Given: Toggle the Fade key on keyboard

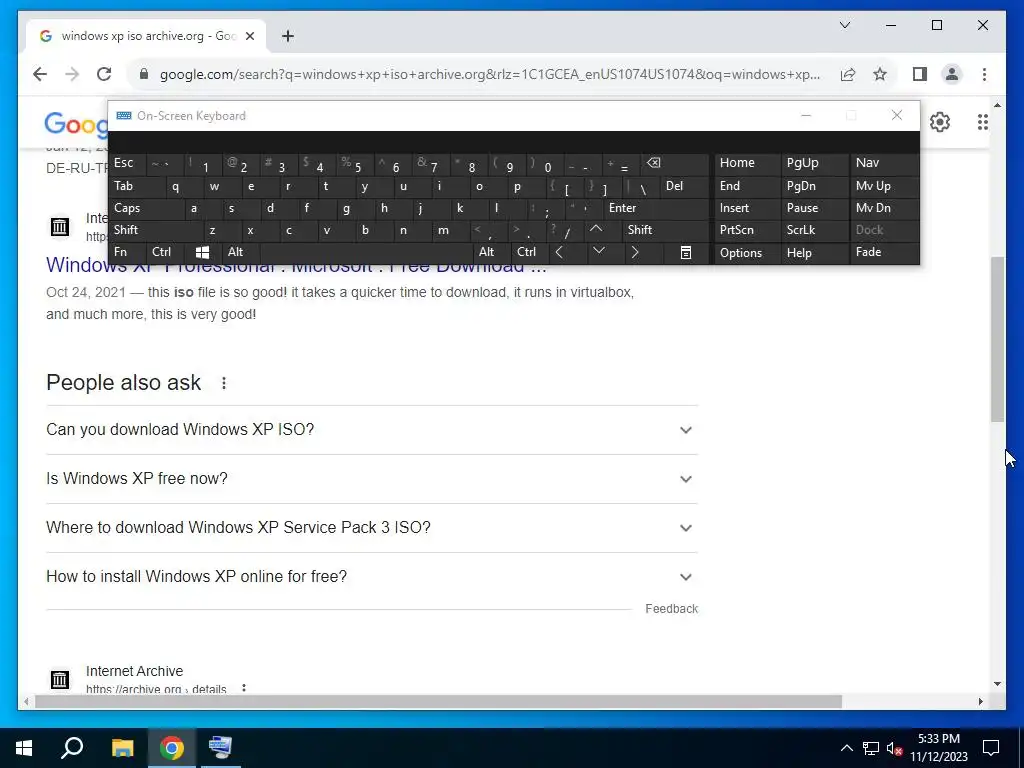Looking at the screenshot, I should (x=884, y=252).
